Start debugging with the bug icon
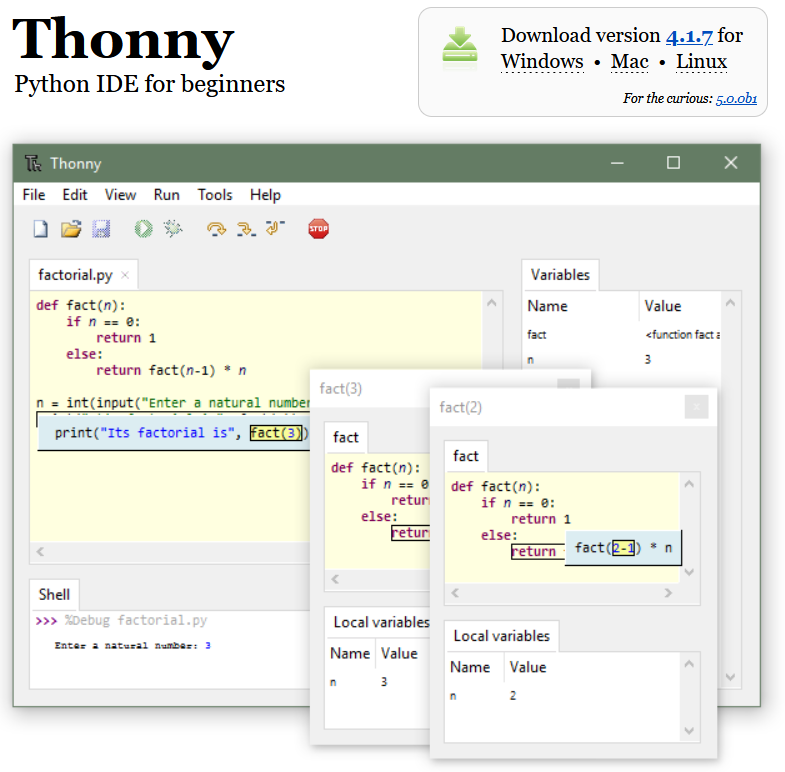785x772 pixels. coord(173,229)
